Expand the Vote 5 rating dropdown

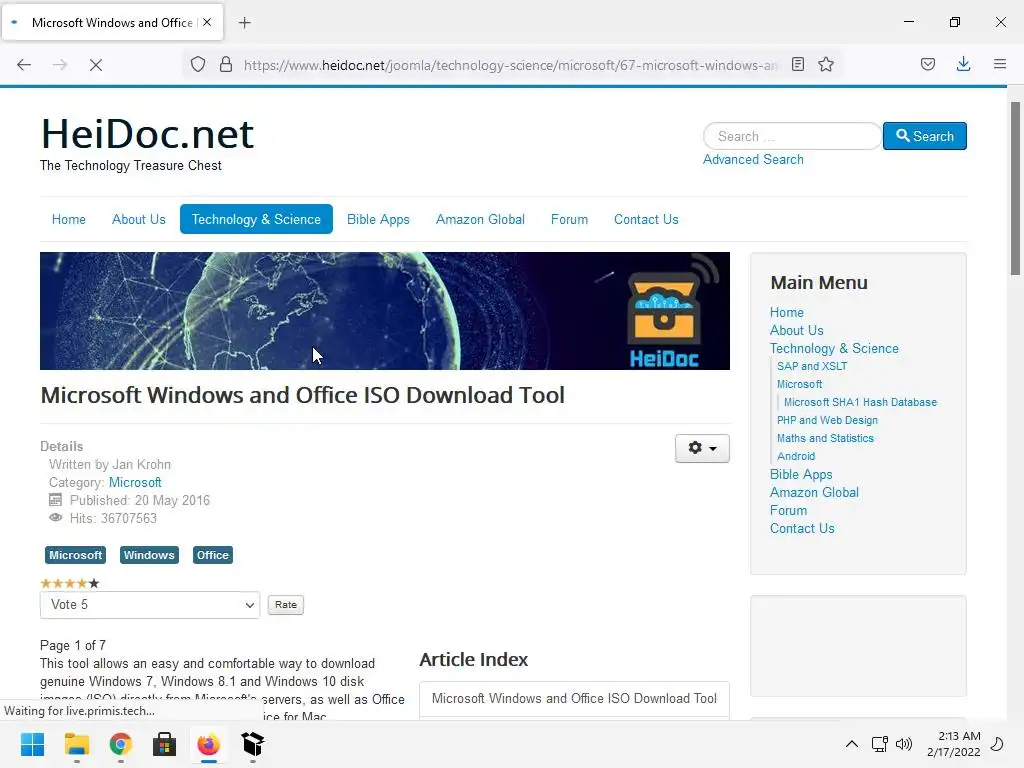150,605
